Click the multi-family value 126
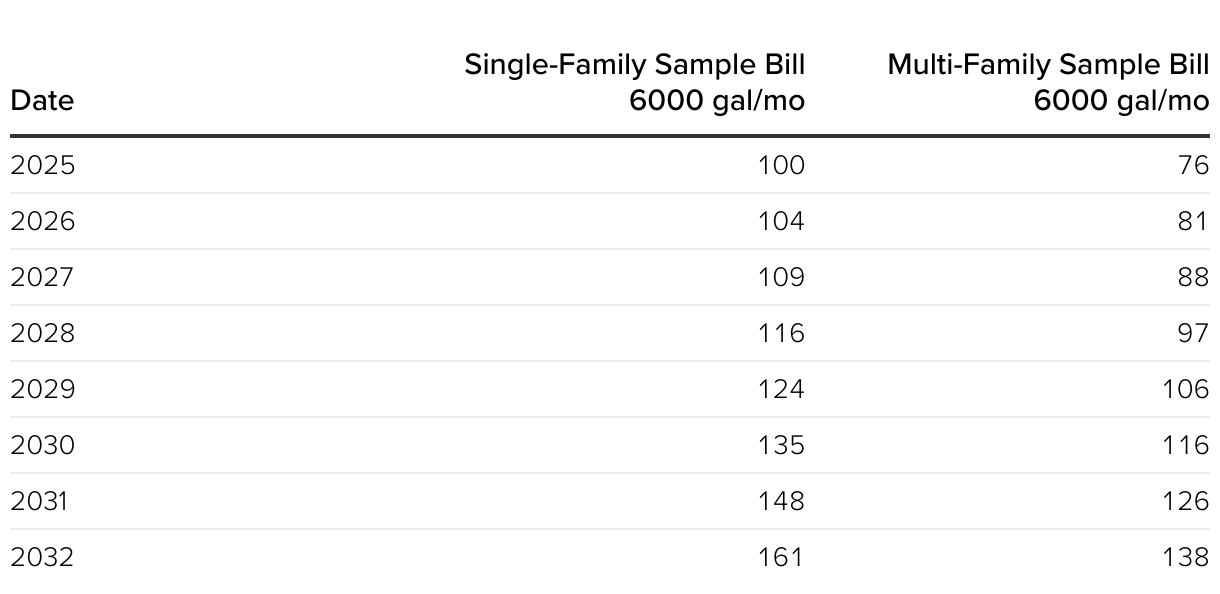 (1186, 501)
